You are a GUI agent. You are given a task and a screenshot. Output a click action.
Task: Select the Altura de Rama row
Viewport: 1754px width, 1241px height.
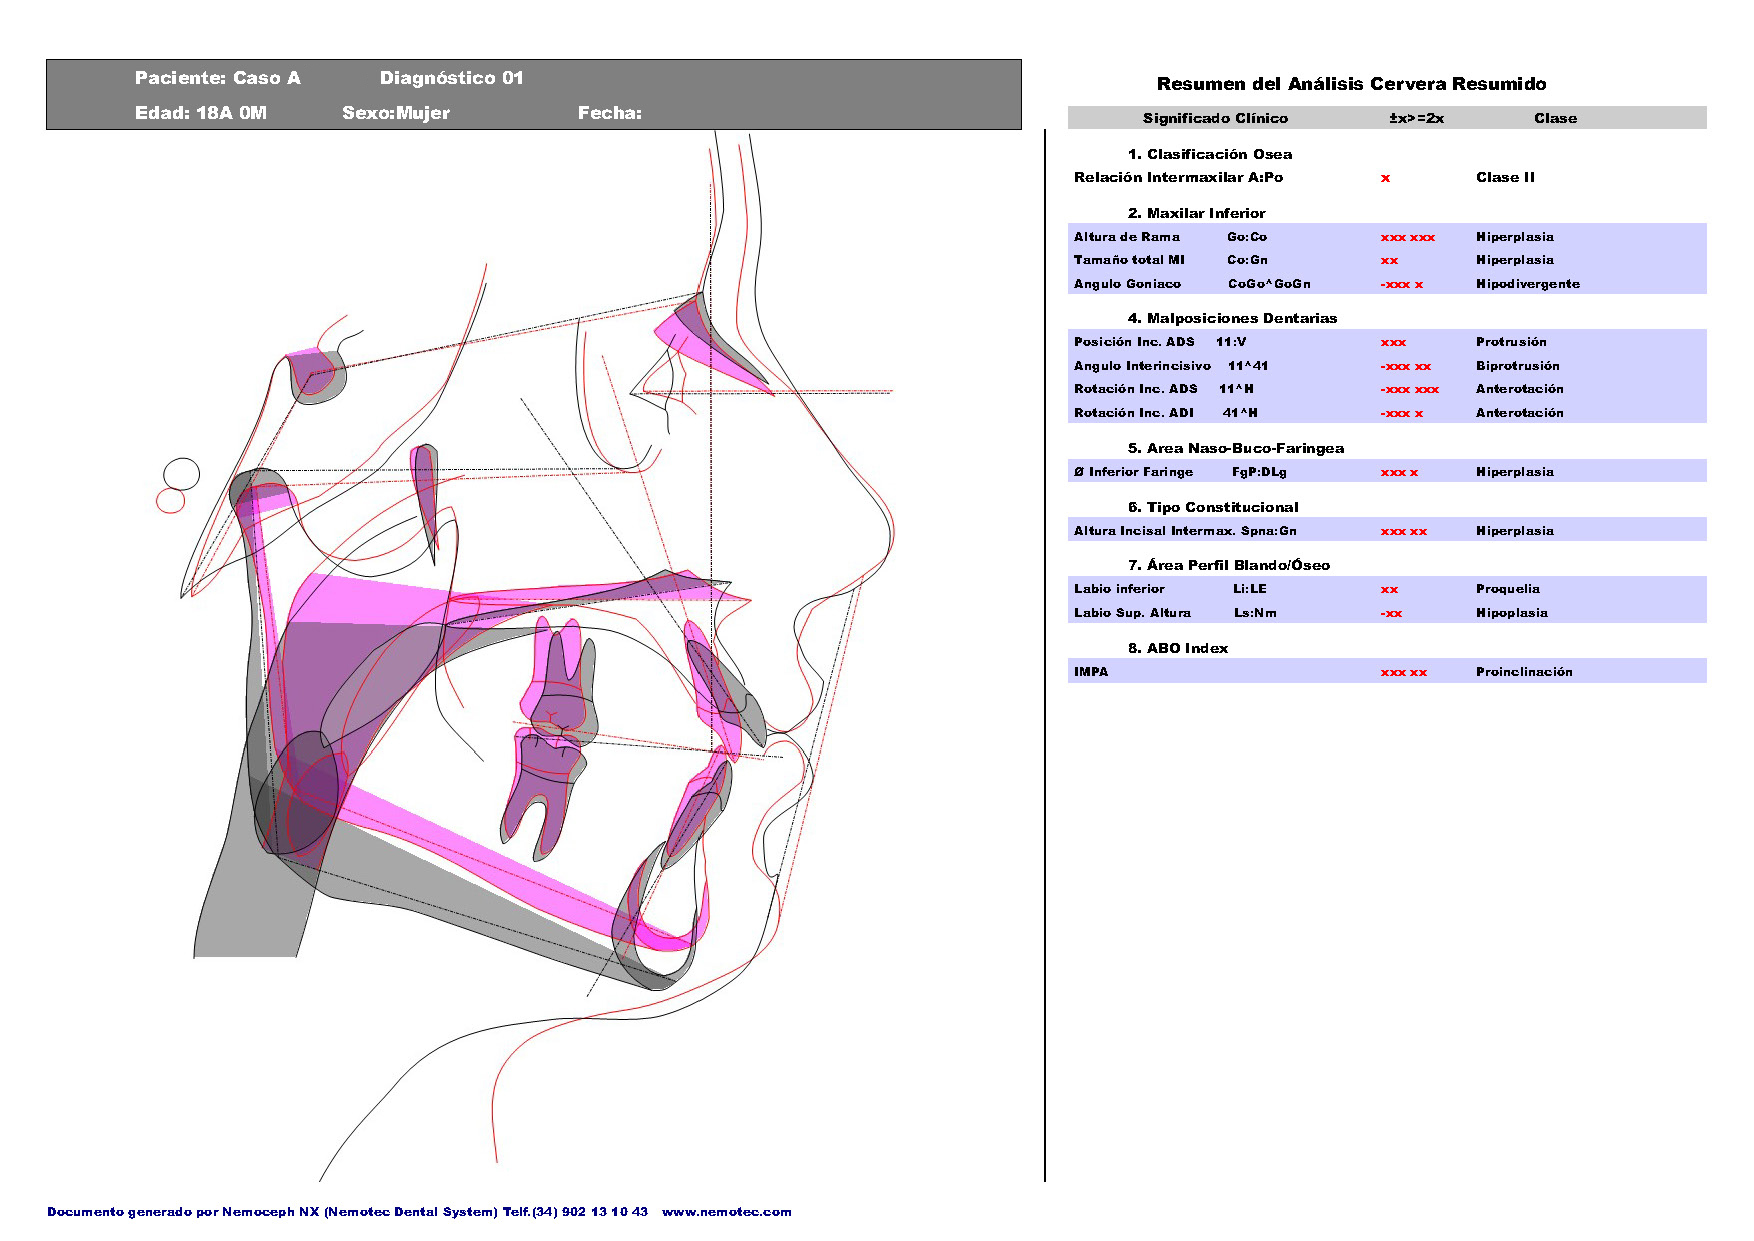(1386, 237)
